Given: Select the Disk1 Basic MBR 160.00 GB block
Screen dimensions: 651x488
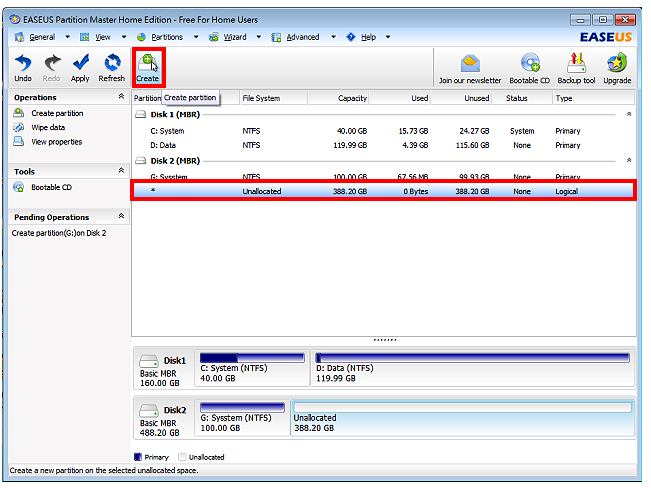Looking at the screenshot, I should [x=164, y=369].
